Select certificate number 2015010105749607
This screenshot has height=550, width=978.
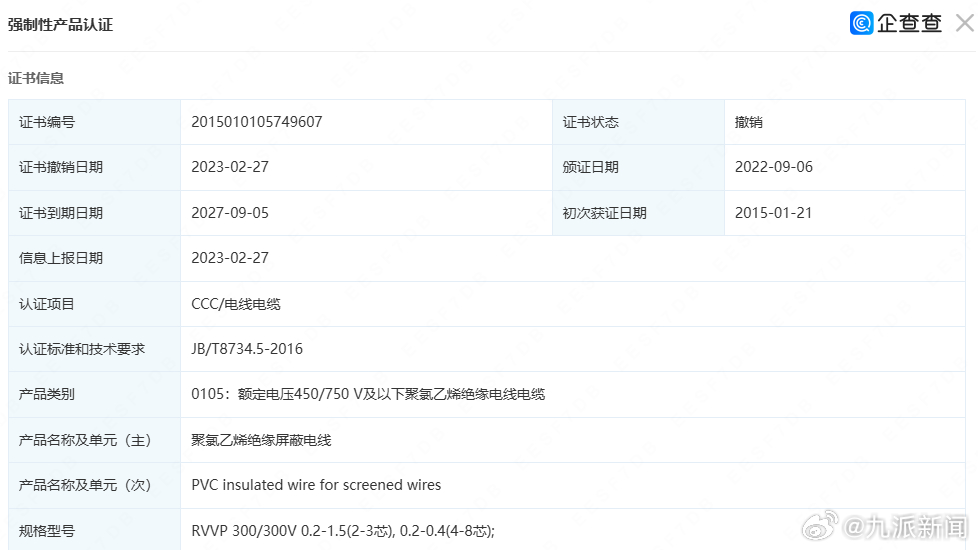point(256,122)
